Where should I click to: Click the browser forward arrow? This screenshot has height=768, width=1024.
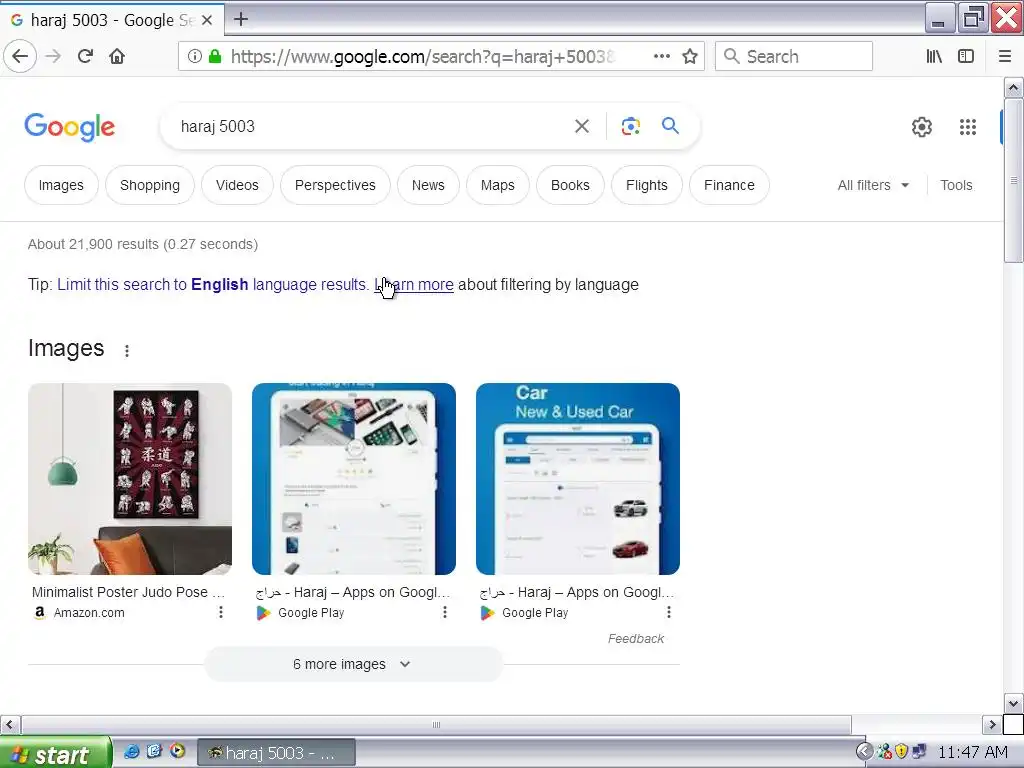click(53, 56)
